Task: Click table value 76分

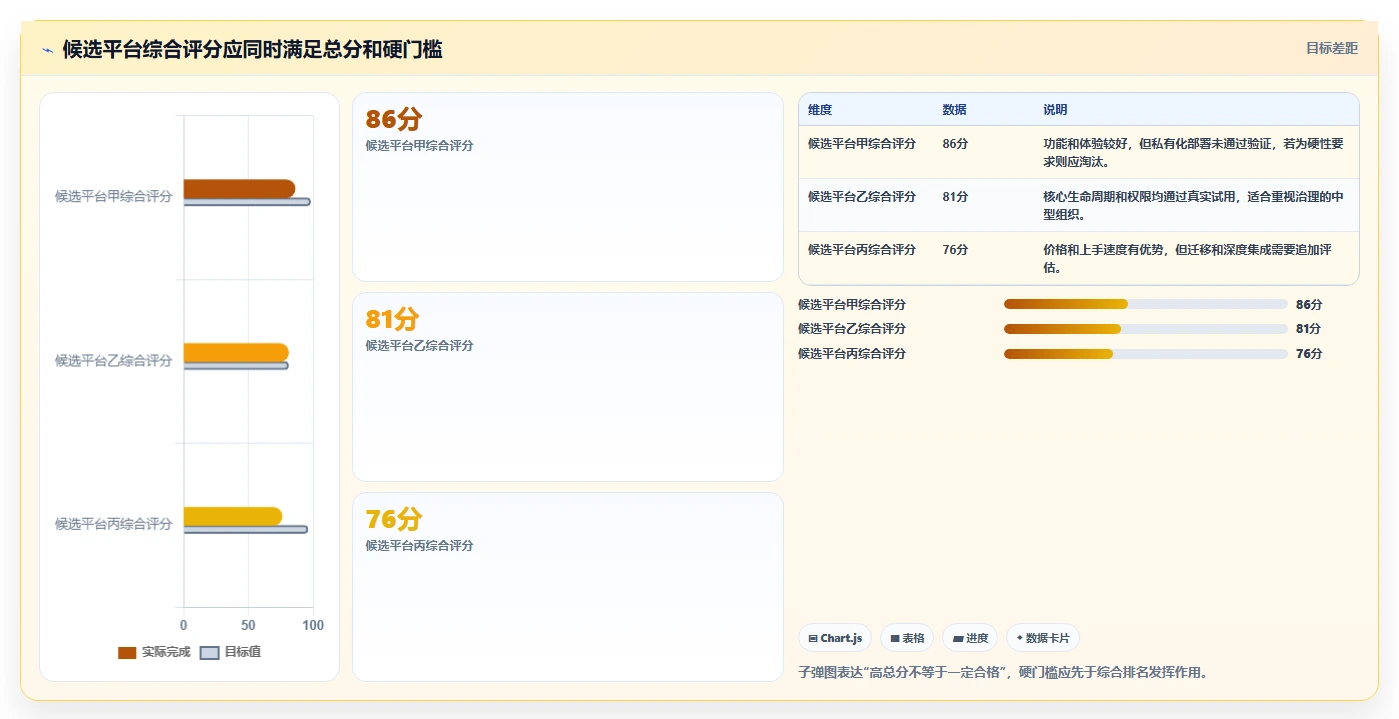Action: point(955,250)
